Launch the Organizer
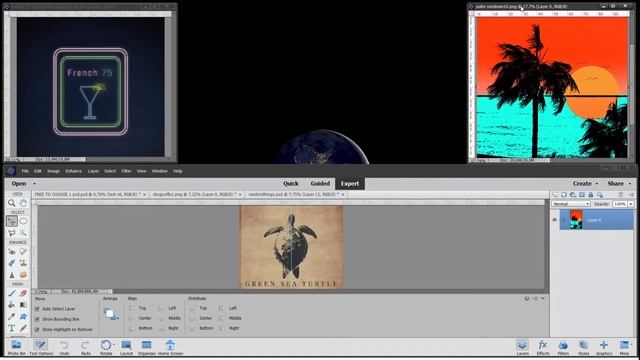This screenshot has width=640, height=360. [147, 348]
